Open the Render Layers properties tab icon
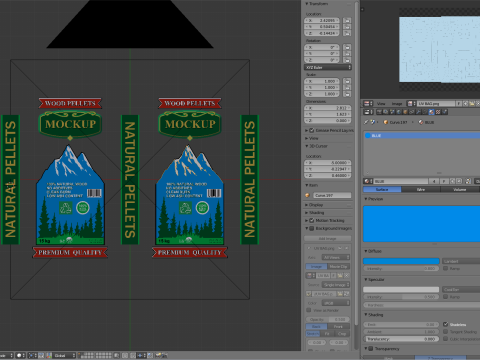 [x=386, y=112]
